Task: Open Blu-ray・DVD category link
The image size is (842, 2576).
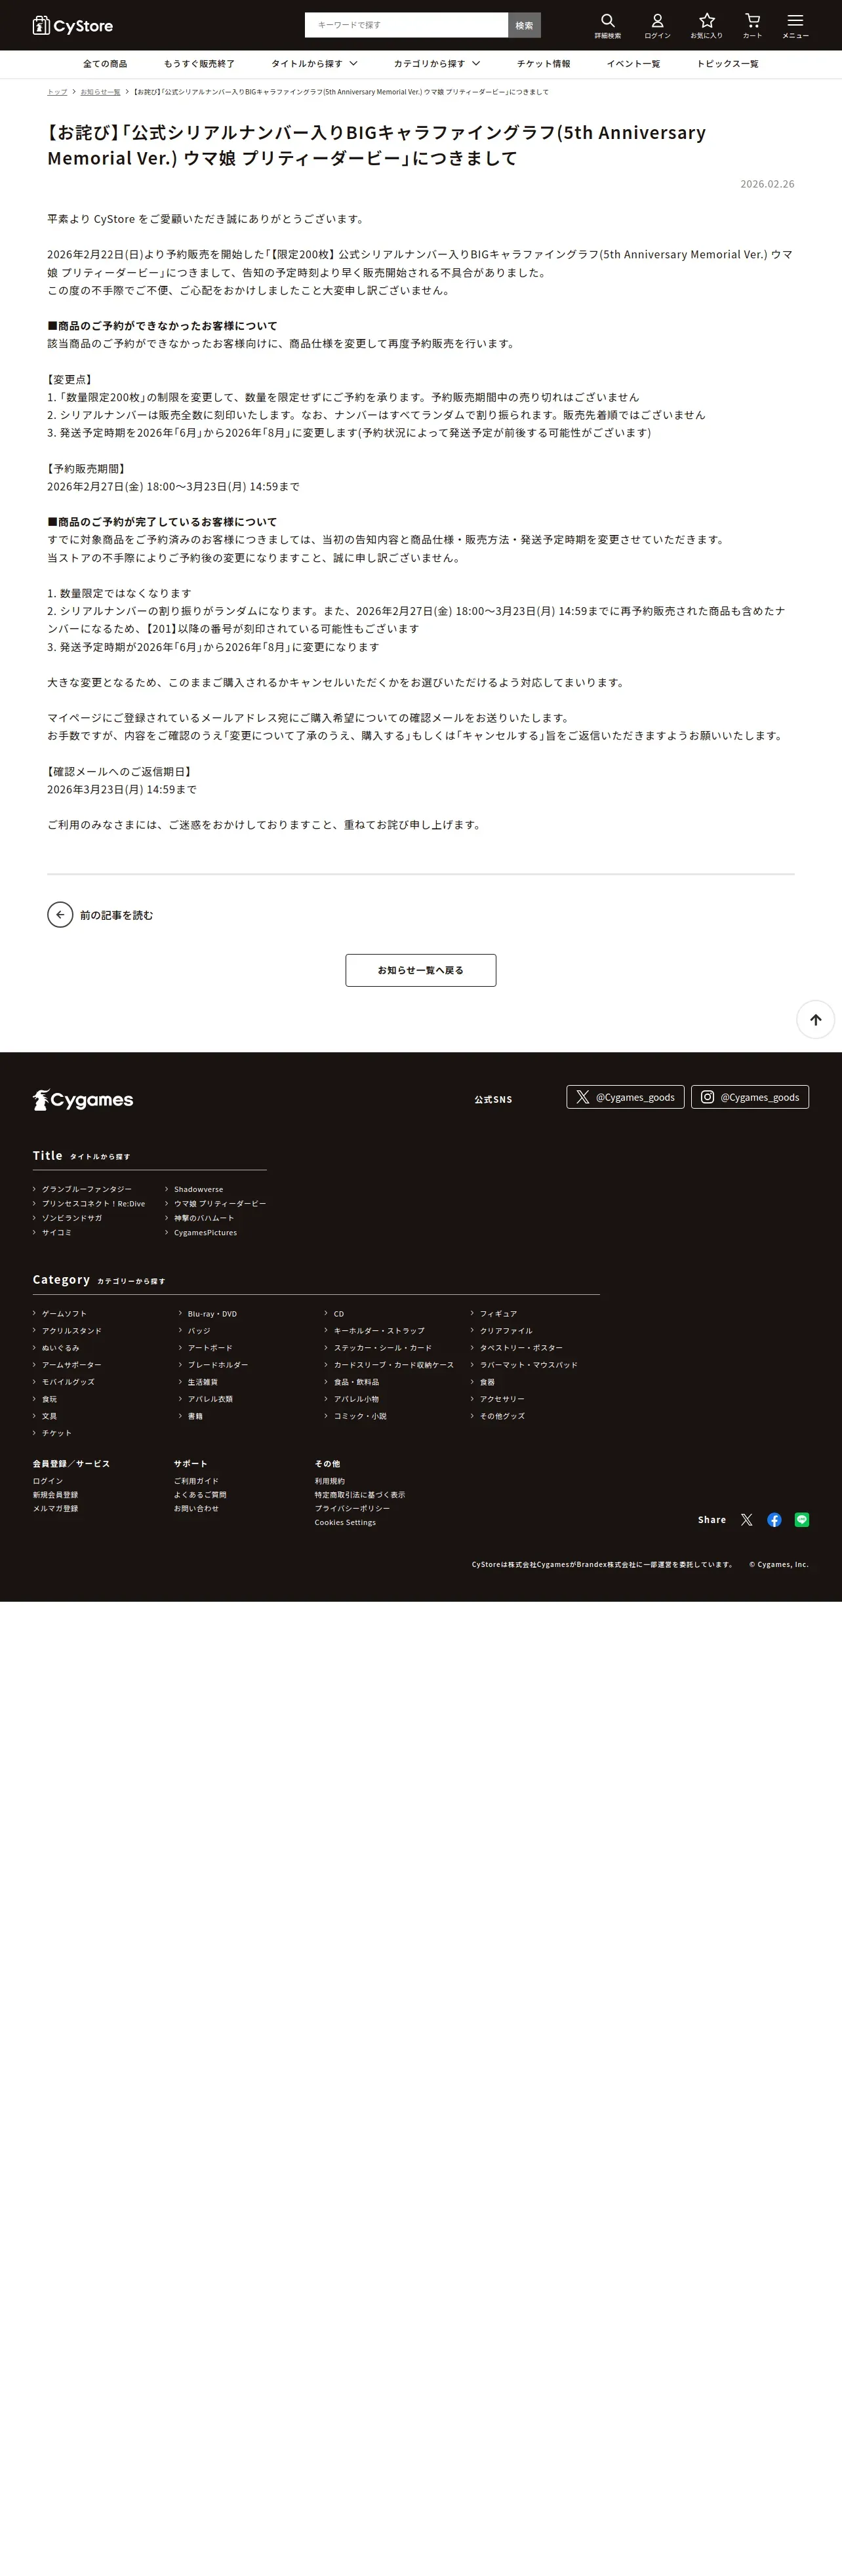Action: tap(212, 1313)
